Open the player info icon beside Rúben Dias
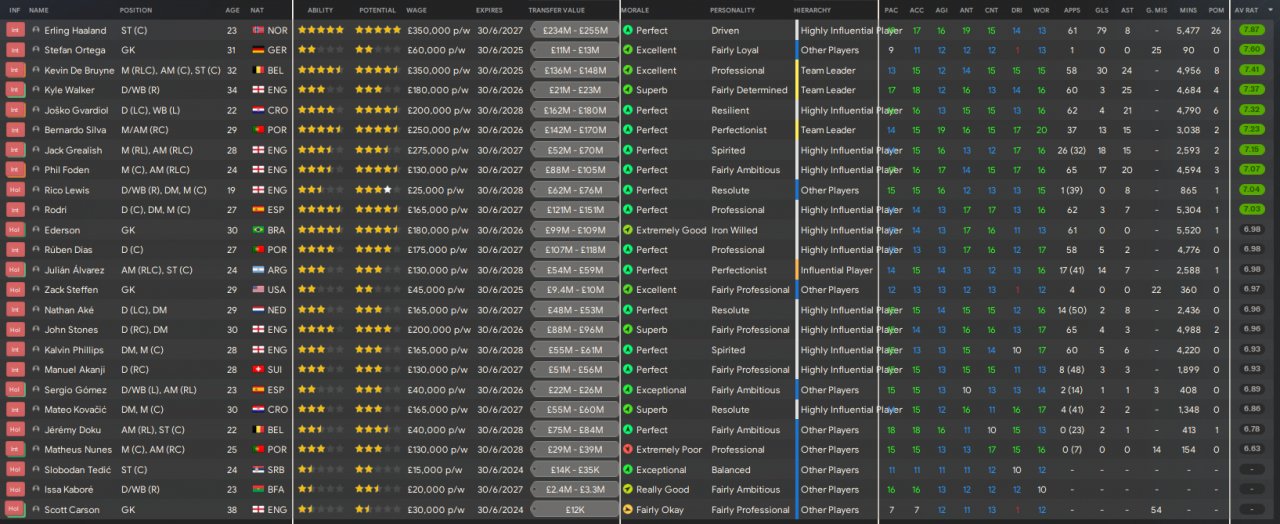The width and height of the screenshot is (1280, 524). (36, 250)
